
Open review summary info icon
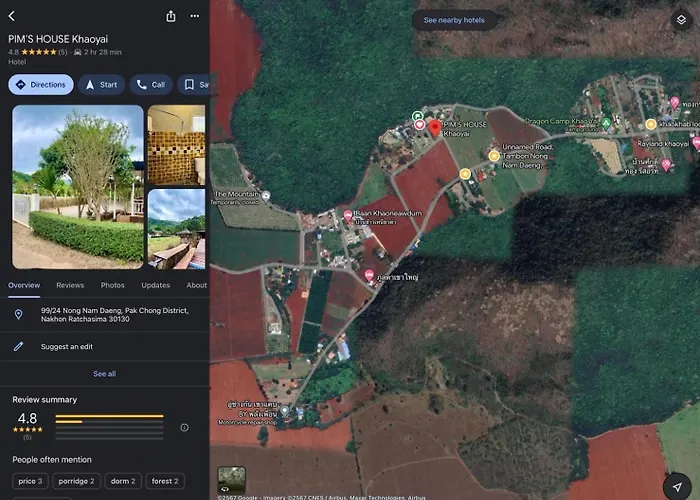point(184,428)
